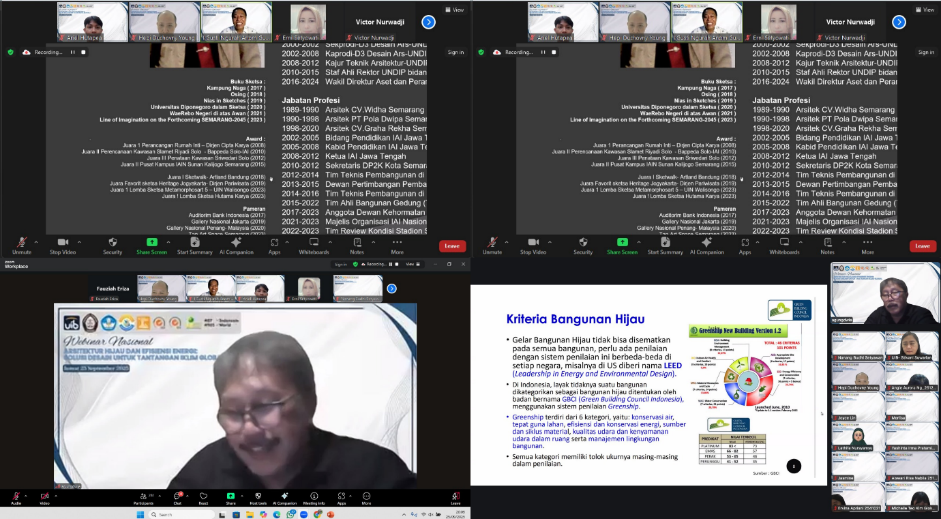Expand the arrow beside the Audio button
The image size is (941, 519).
pyautogui.click(x=28, y=493)
